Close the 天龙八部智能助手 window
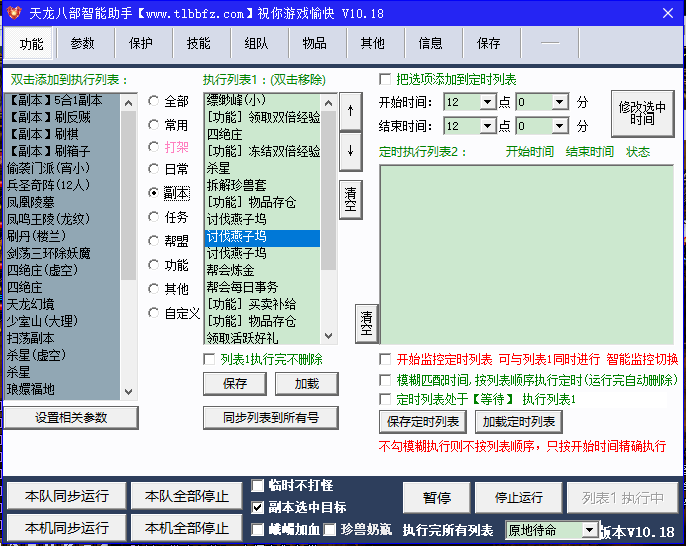Image resolution: width=686 pixels, height=546 pixels. click(668, 13)
